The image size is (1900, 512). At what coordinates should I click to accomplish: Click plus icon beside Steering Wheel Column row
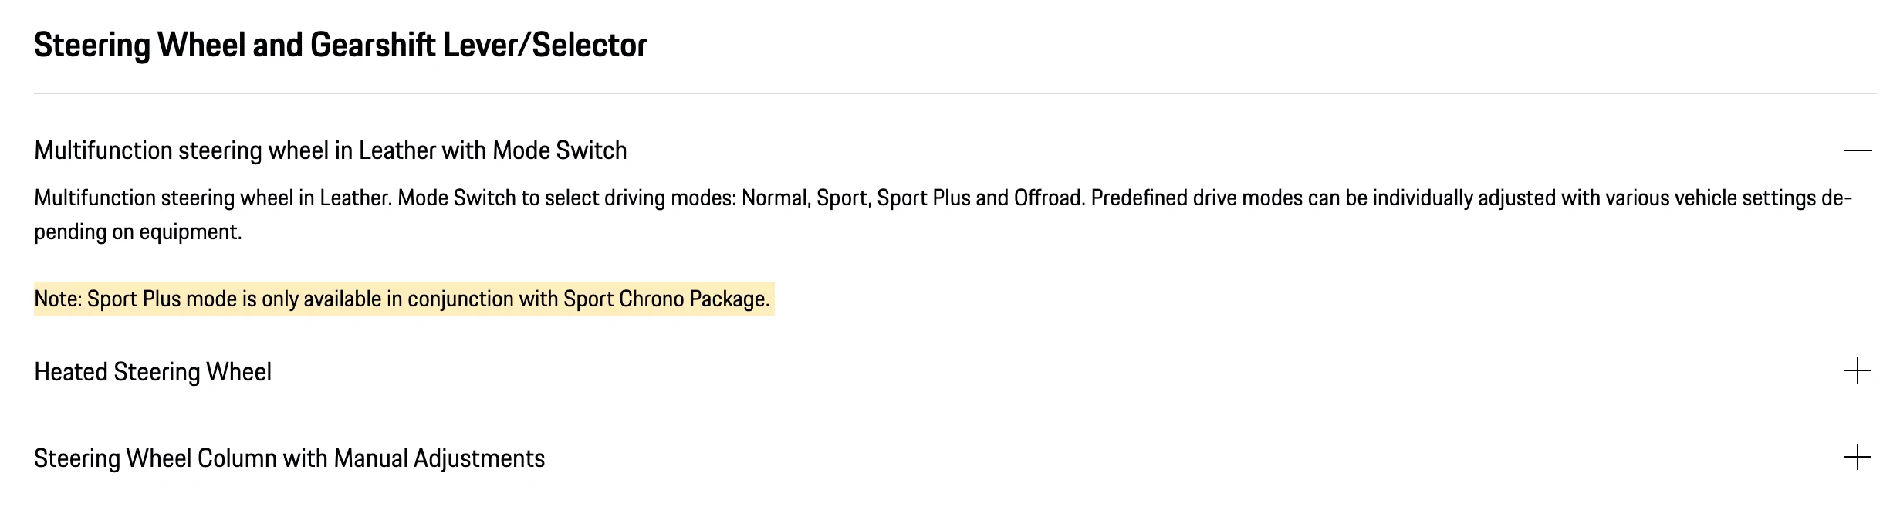(x=1857, y=458)
